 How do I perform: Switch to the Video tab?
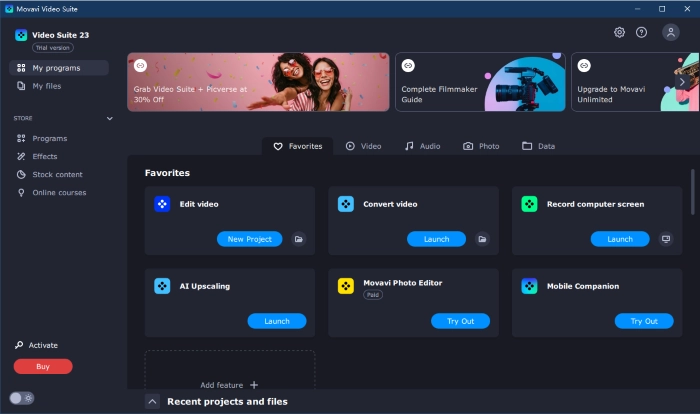point(364,146)
